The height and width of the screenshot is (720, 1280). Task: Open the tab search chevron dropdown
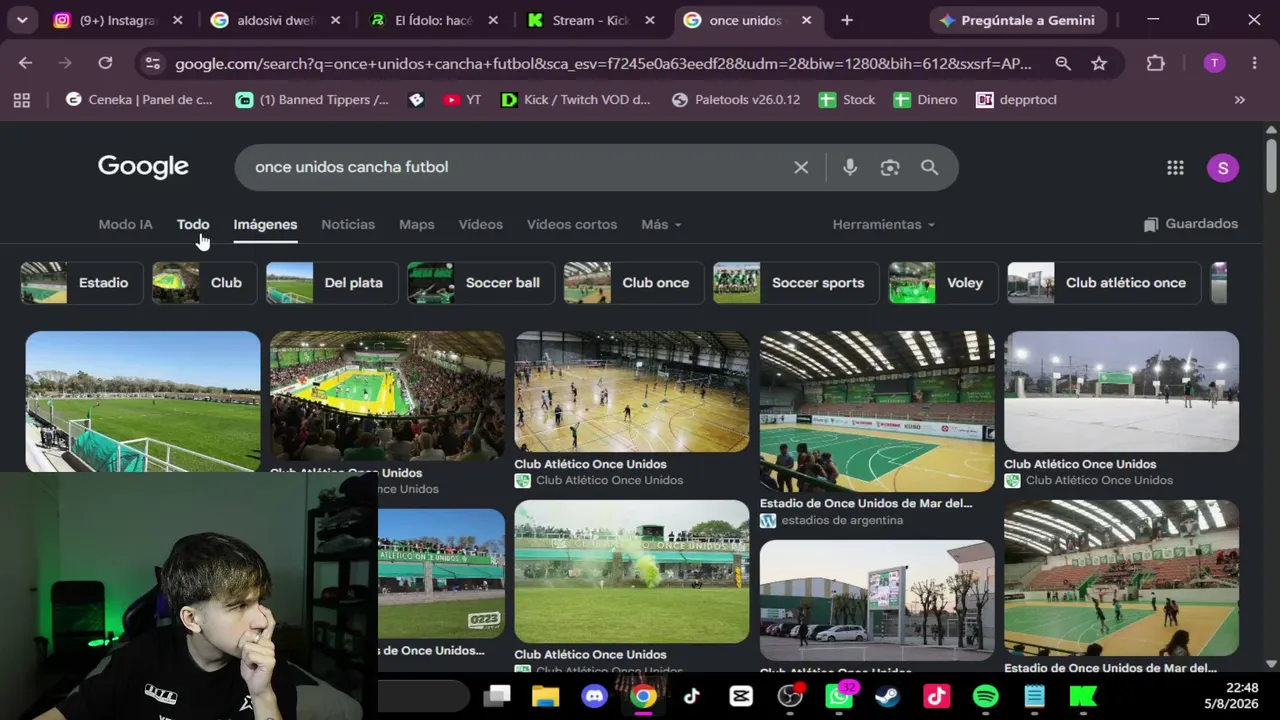coord(22,20)
